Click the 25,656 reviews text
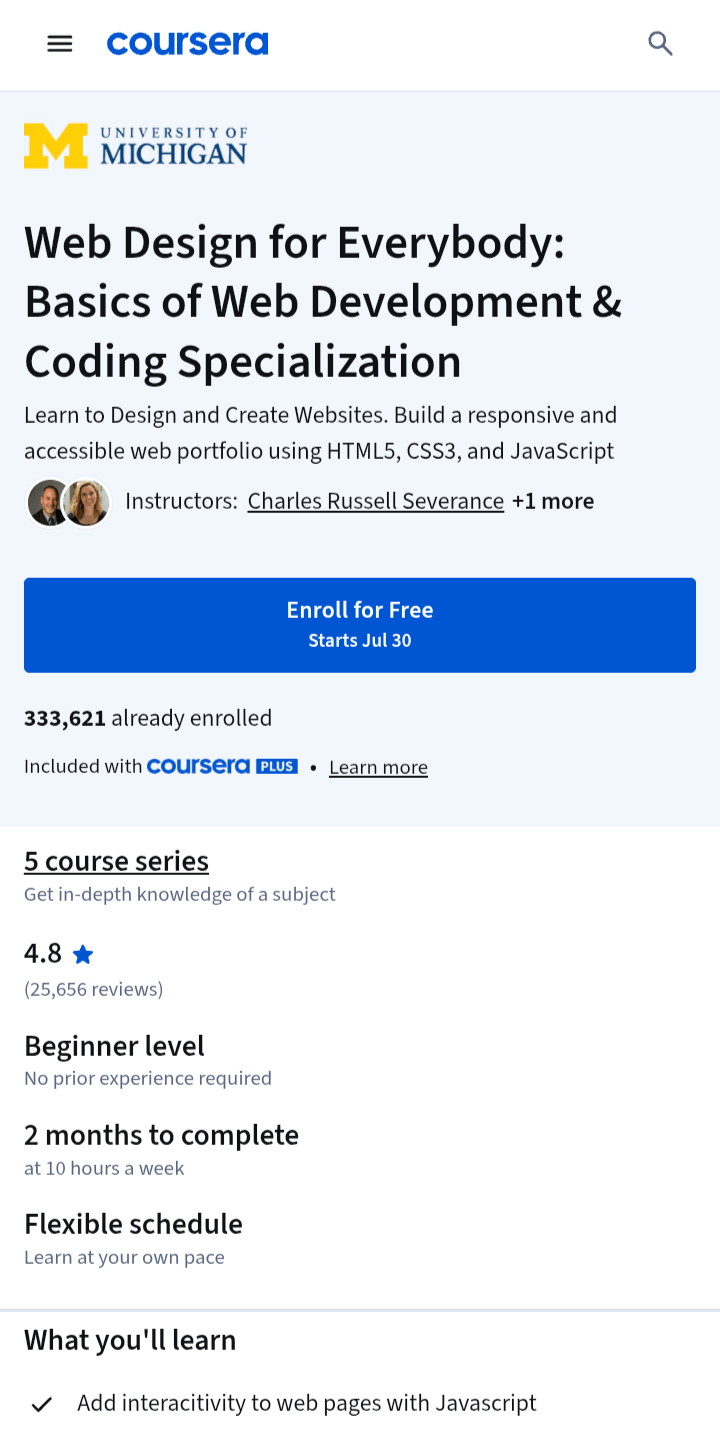 (x=94, y=989)
